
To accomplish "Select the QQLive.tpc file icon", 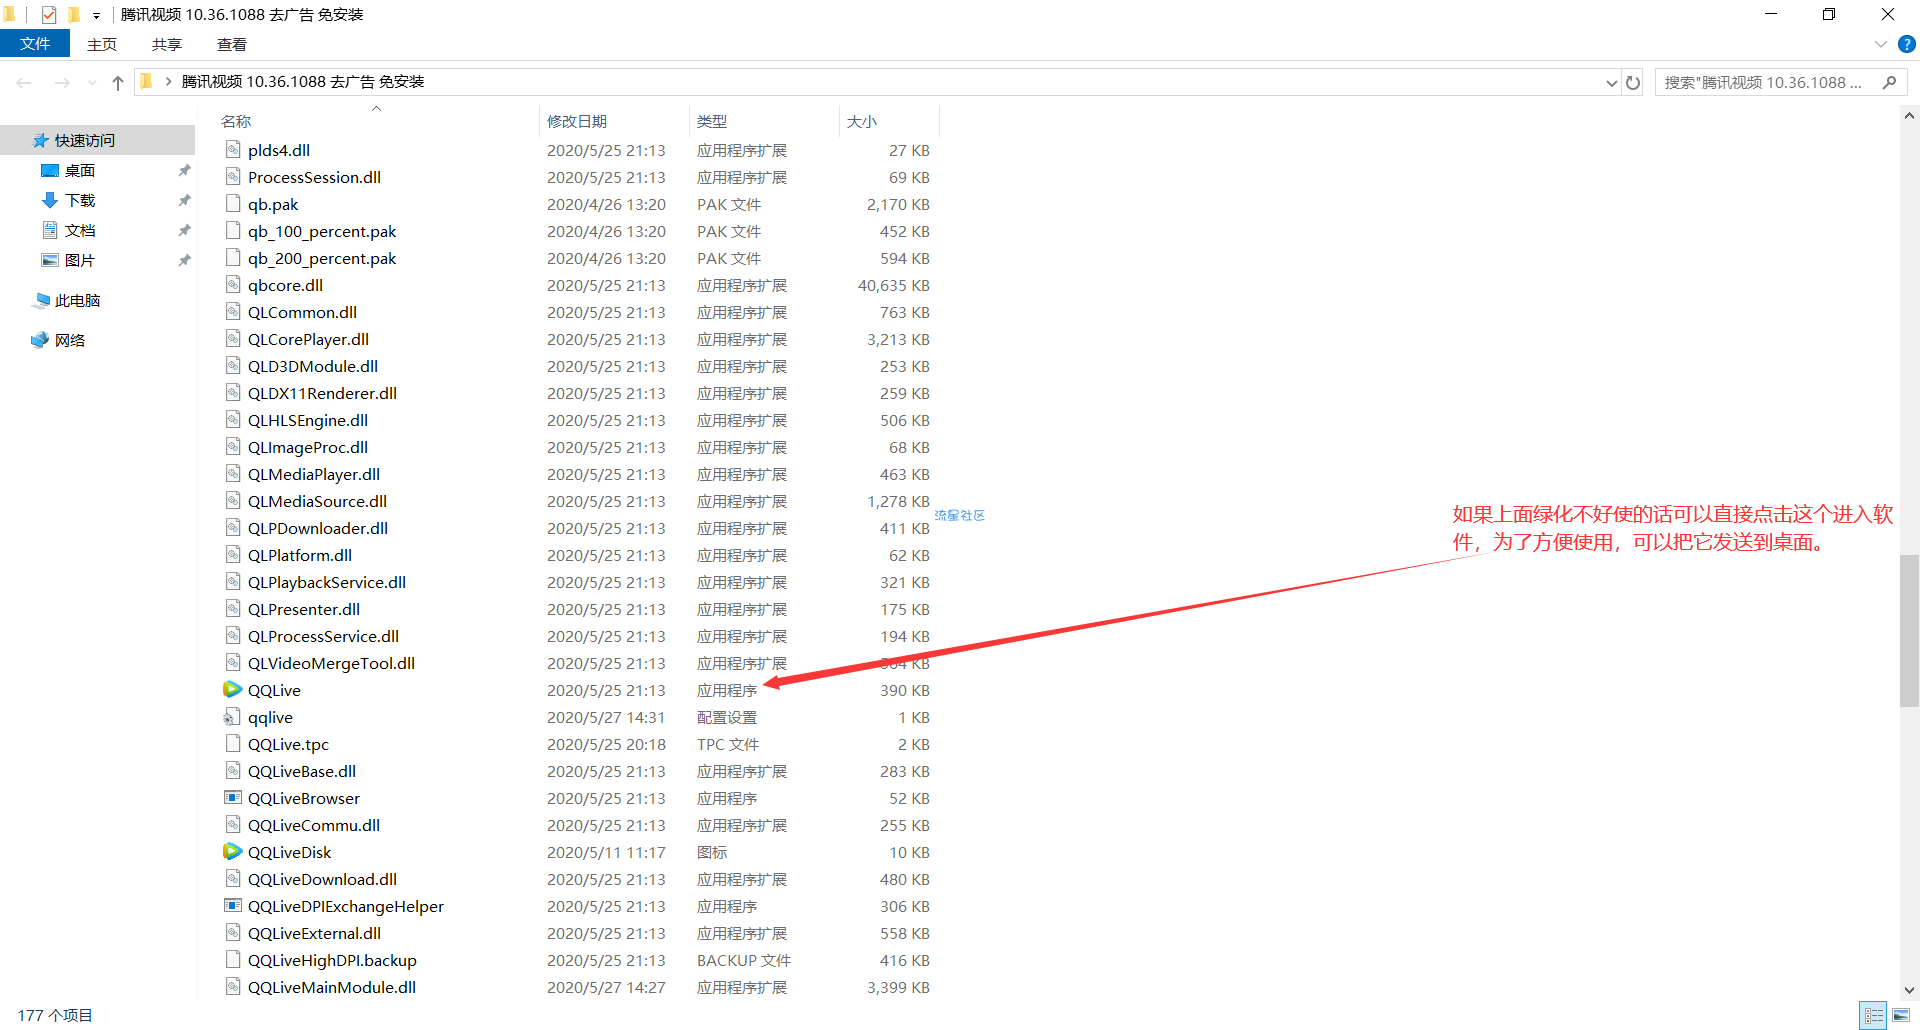I will pos(232,744).
